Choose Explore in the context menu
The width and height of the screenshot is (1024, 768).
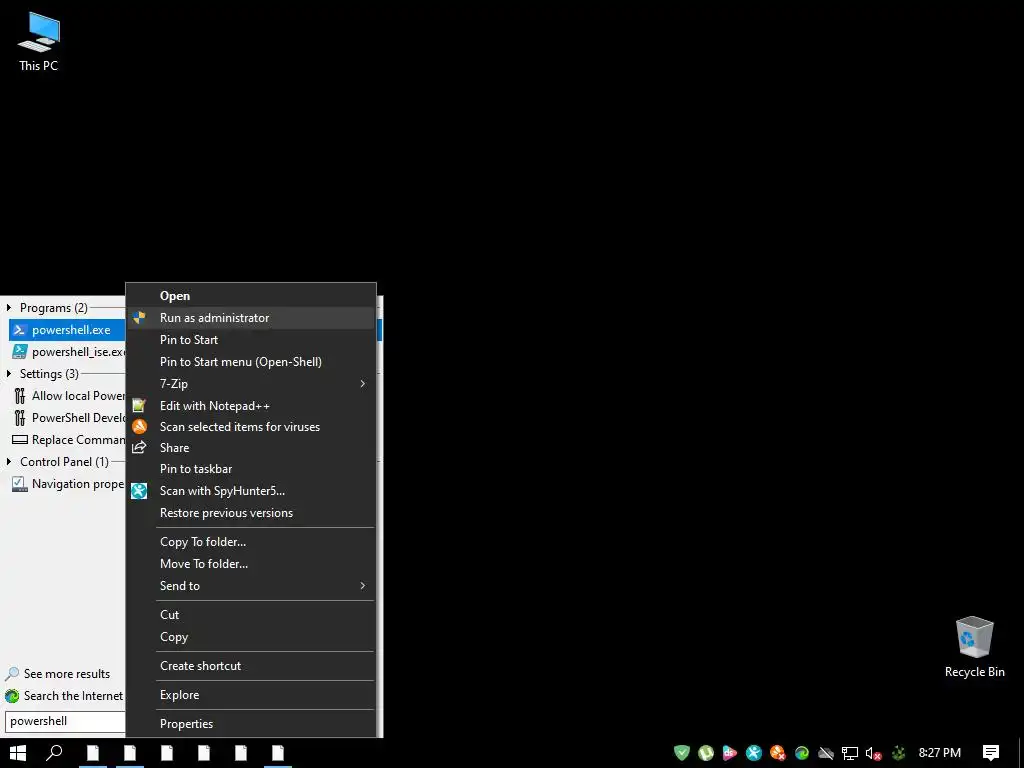[251, 695]
